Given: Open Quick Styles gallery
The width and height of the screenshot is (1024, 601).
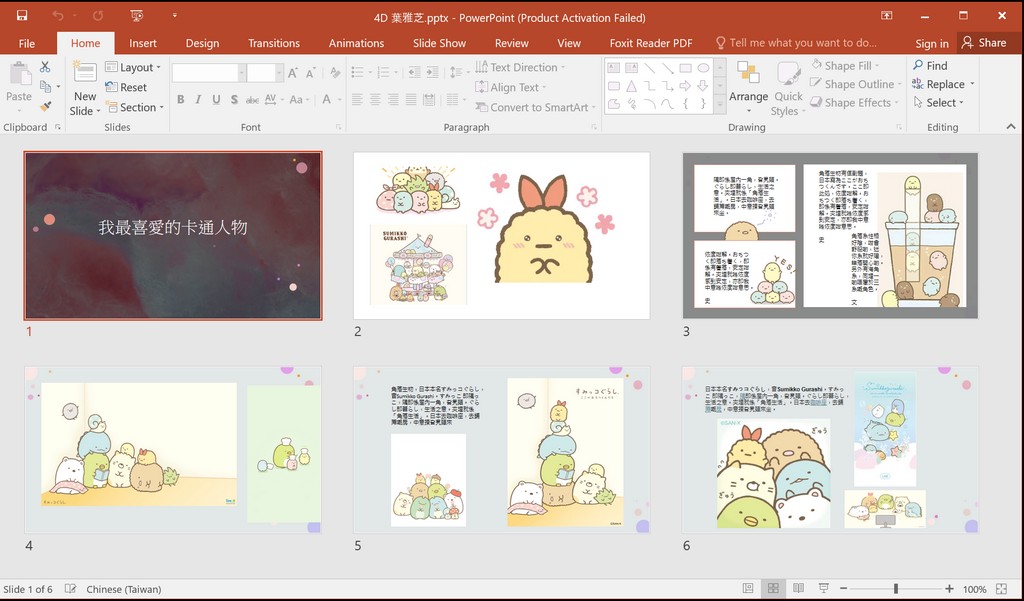Looking at the screenshot, I should [x=788, y=89].
